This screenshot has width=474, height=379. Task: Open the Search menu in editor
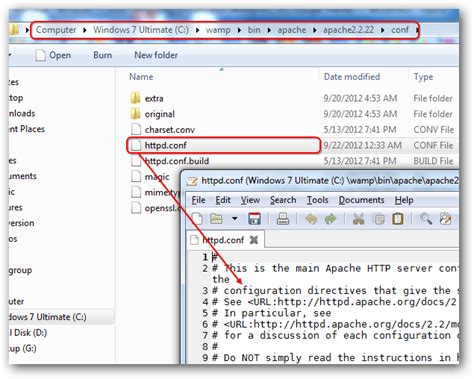(x=283, y=200)
